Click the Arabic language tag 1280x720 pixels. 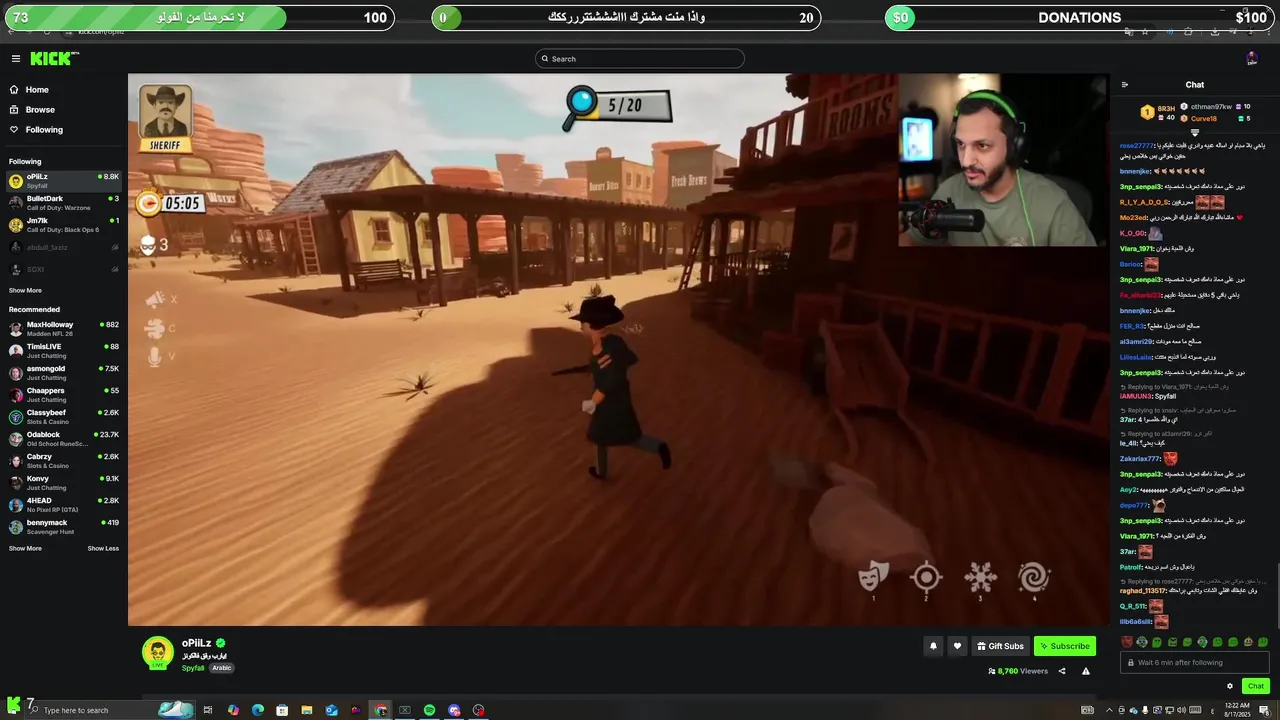click(222, 668)
